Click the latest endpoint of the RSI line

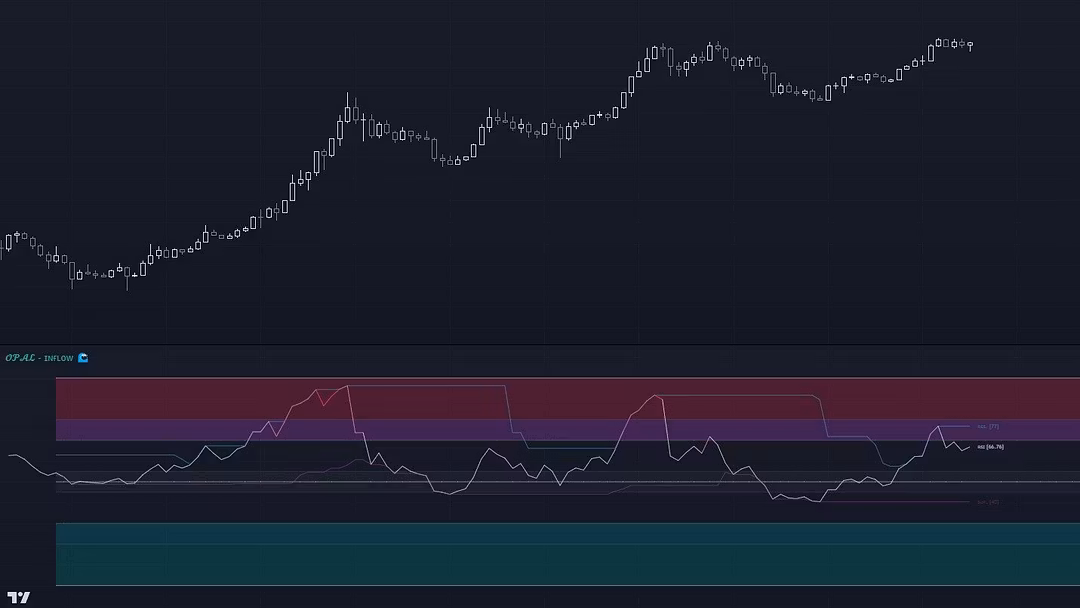968,447
